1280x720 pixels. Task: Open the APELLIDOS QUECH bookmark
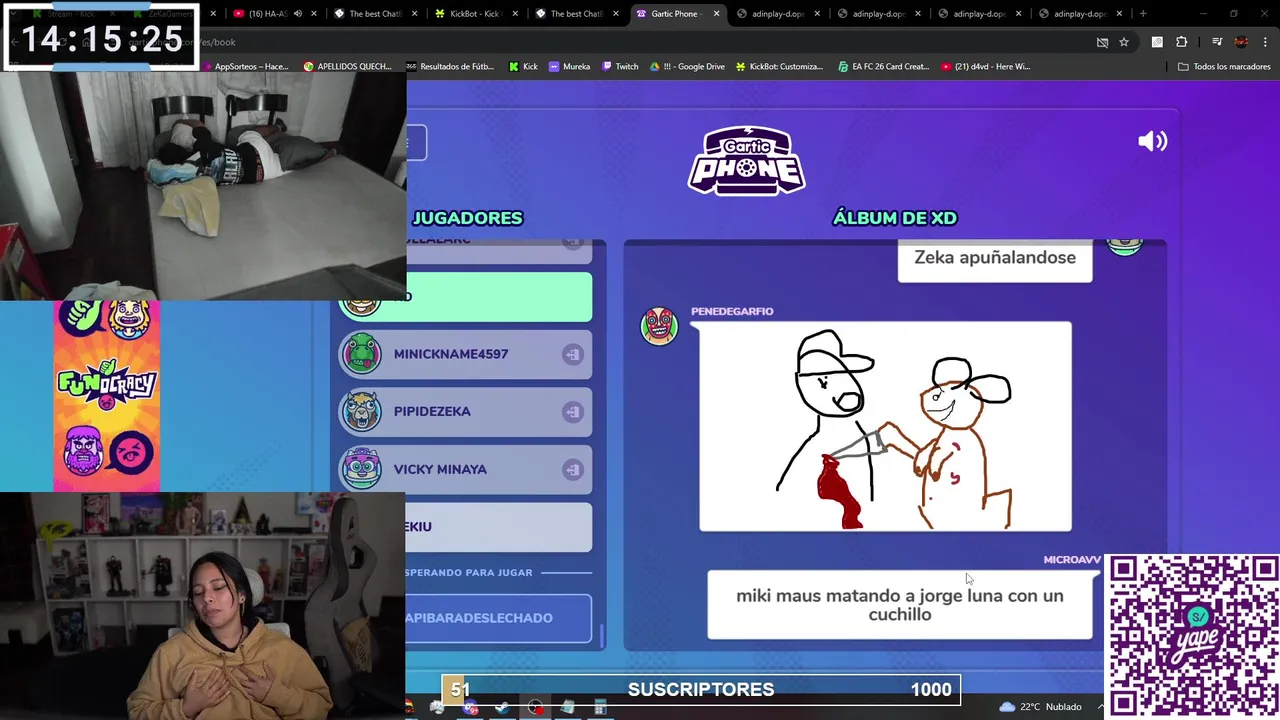(x=347, y=66)
